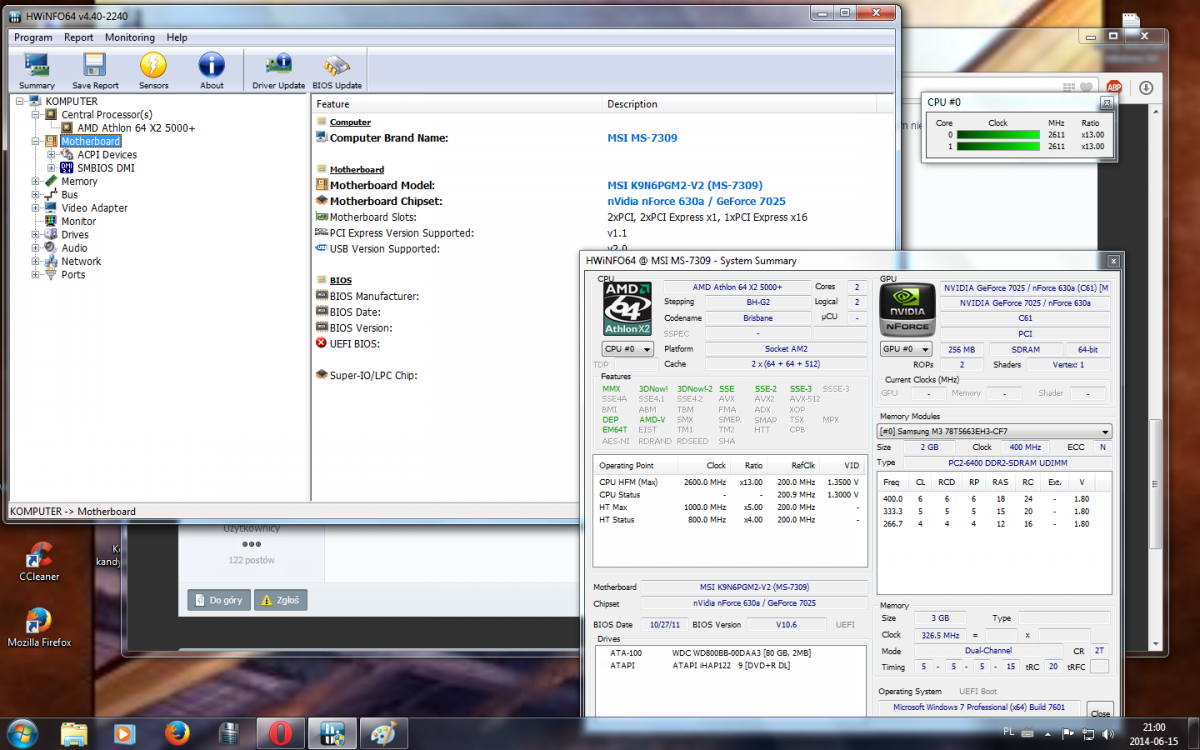Click the 'Super-IO/LPC Chip:' feature row
Viewport: 1200px width, 750px height.
pos(366,375)
